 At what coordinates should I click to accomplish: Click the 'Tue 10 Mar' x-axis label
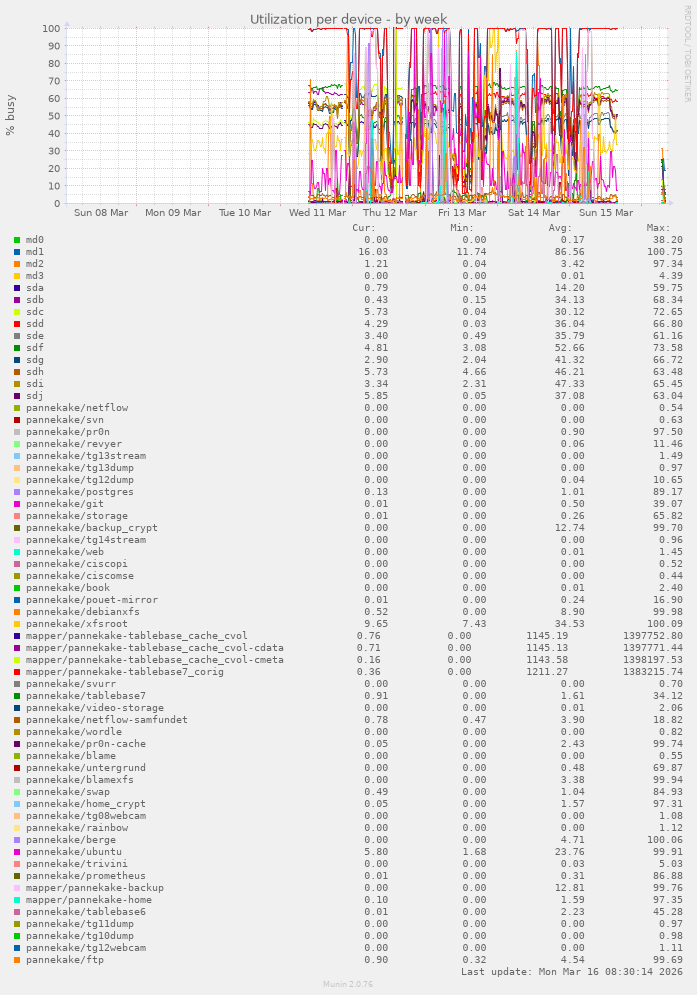(x=245, y=213)
